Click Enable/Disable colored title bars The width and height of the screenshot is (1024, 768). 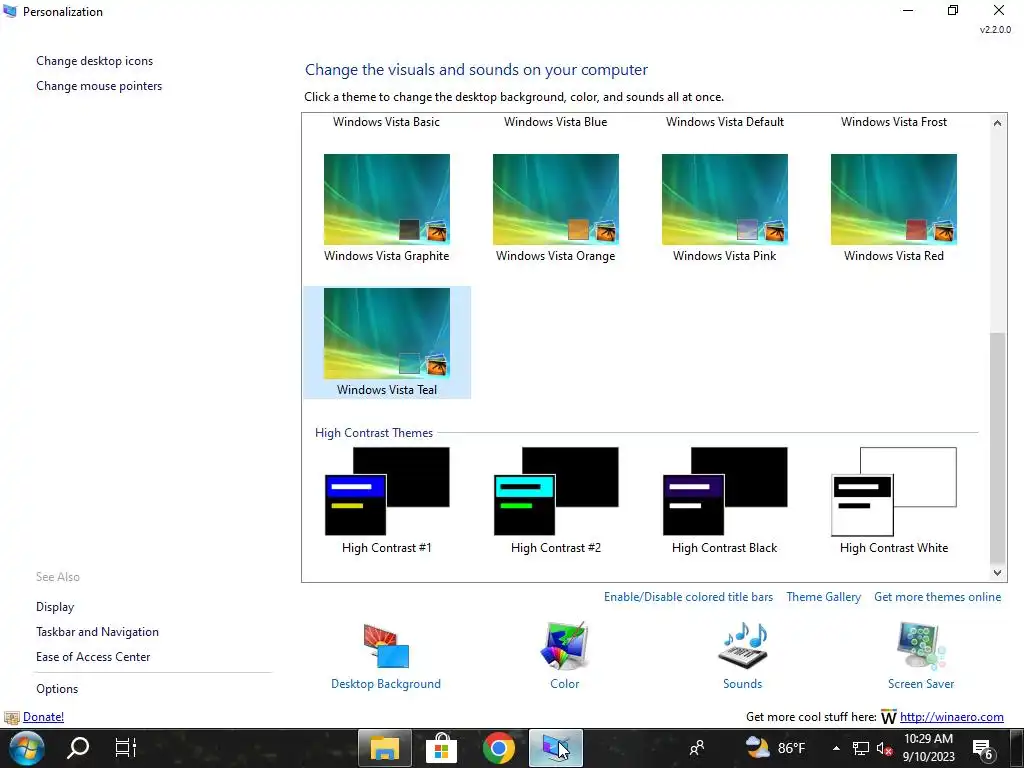point(688,597)
